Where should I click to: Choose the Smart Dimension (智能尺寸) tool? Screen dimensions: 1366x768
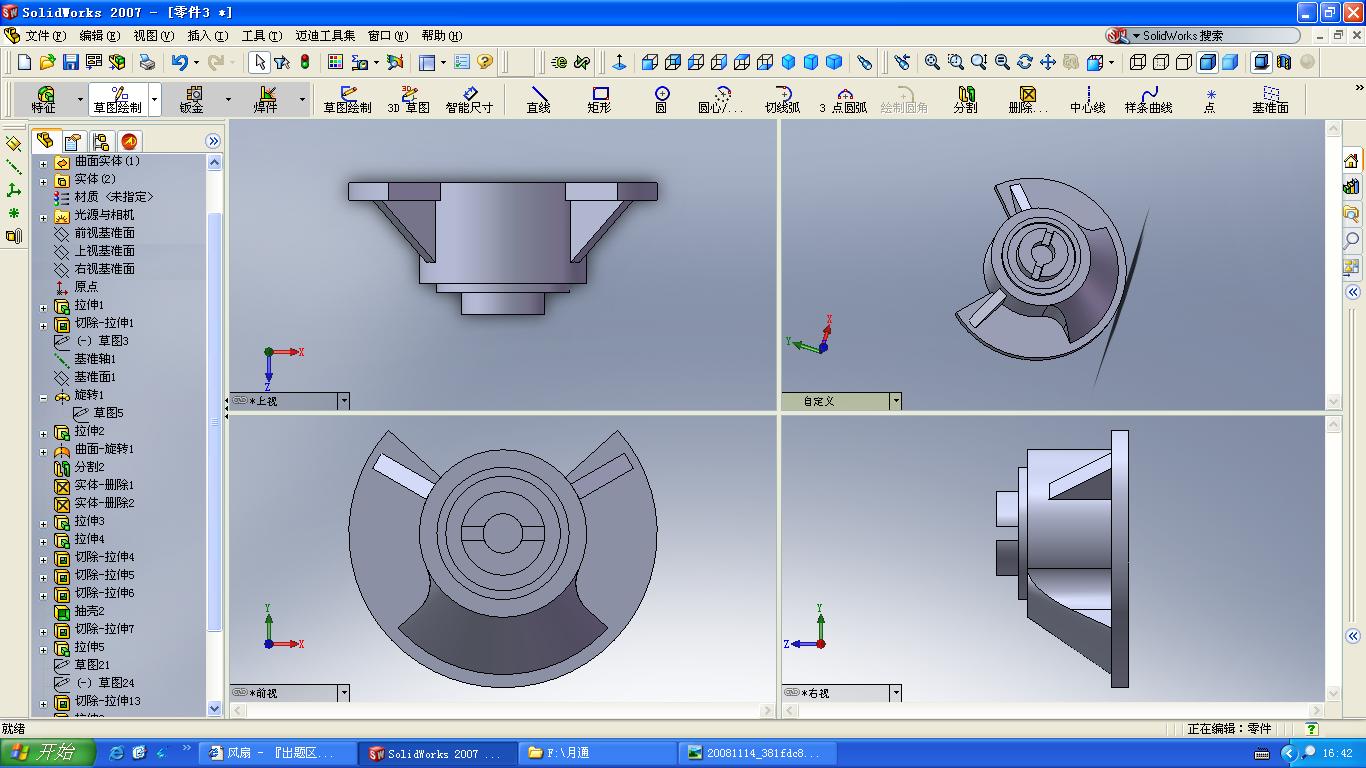pyautogui.click(x=469, y=99)
